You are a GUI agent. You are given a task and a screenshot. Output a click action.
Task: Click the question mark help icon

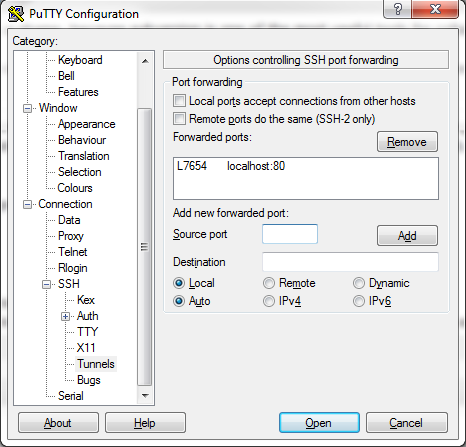coord(398,9)
